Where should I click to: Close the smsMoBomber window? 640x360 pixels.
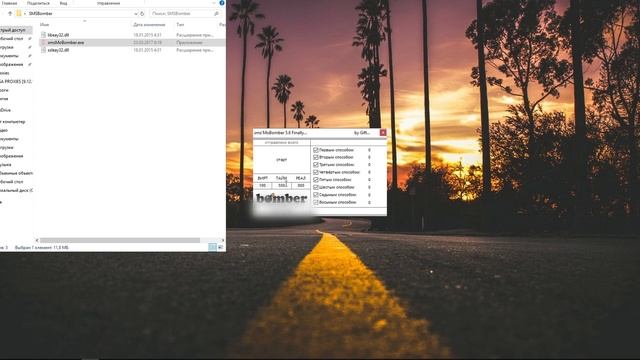click(383, 133)
